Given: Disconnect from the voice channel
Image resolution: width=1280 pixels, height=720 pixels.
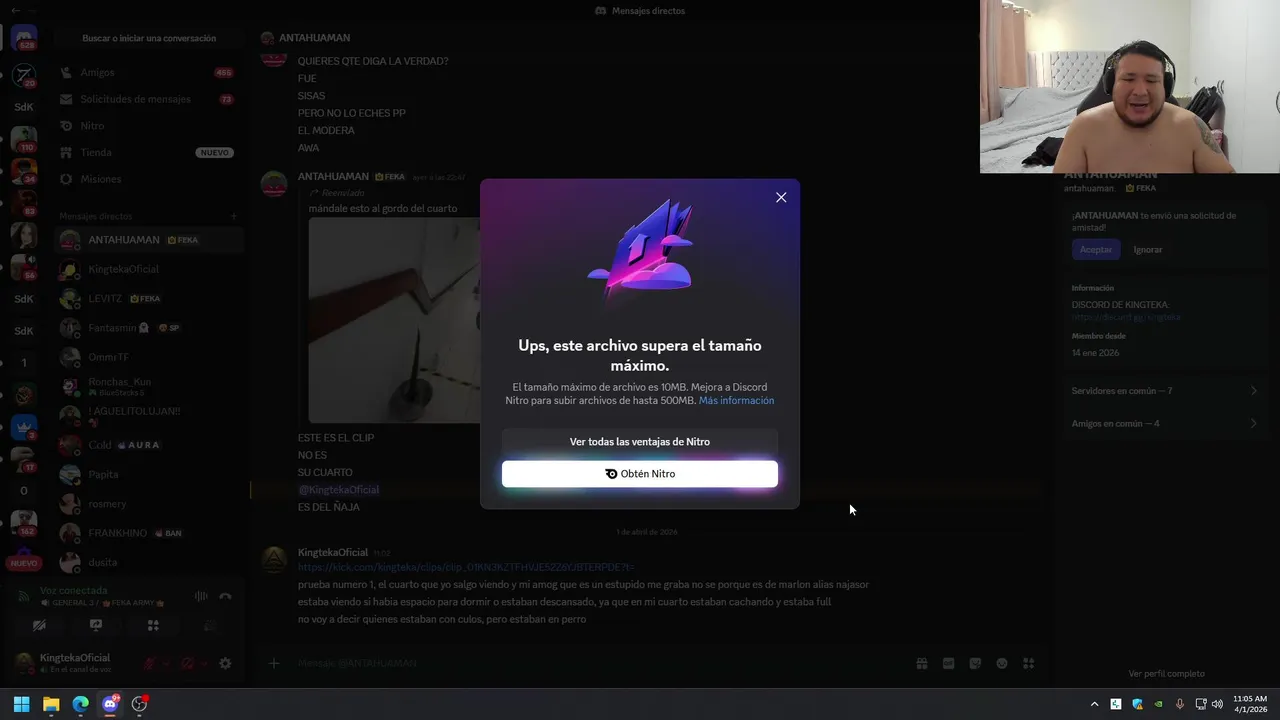Looking at the screenshot, I should [225, 596].
